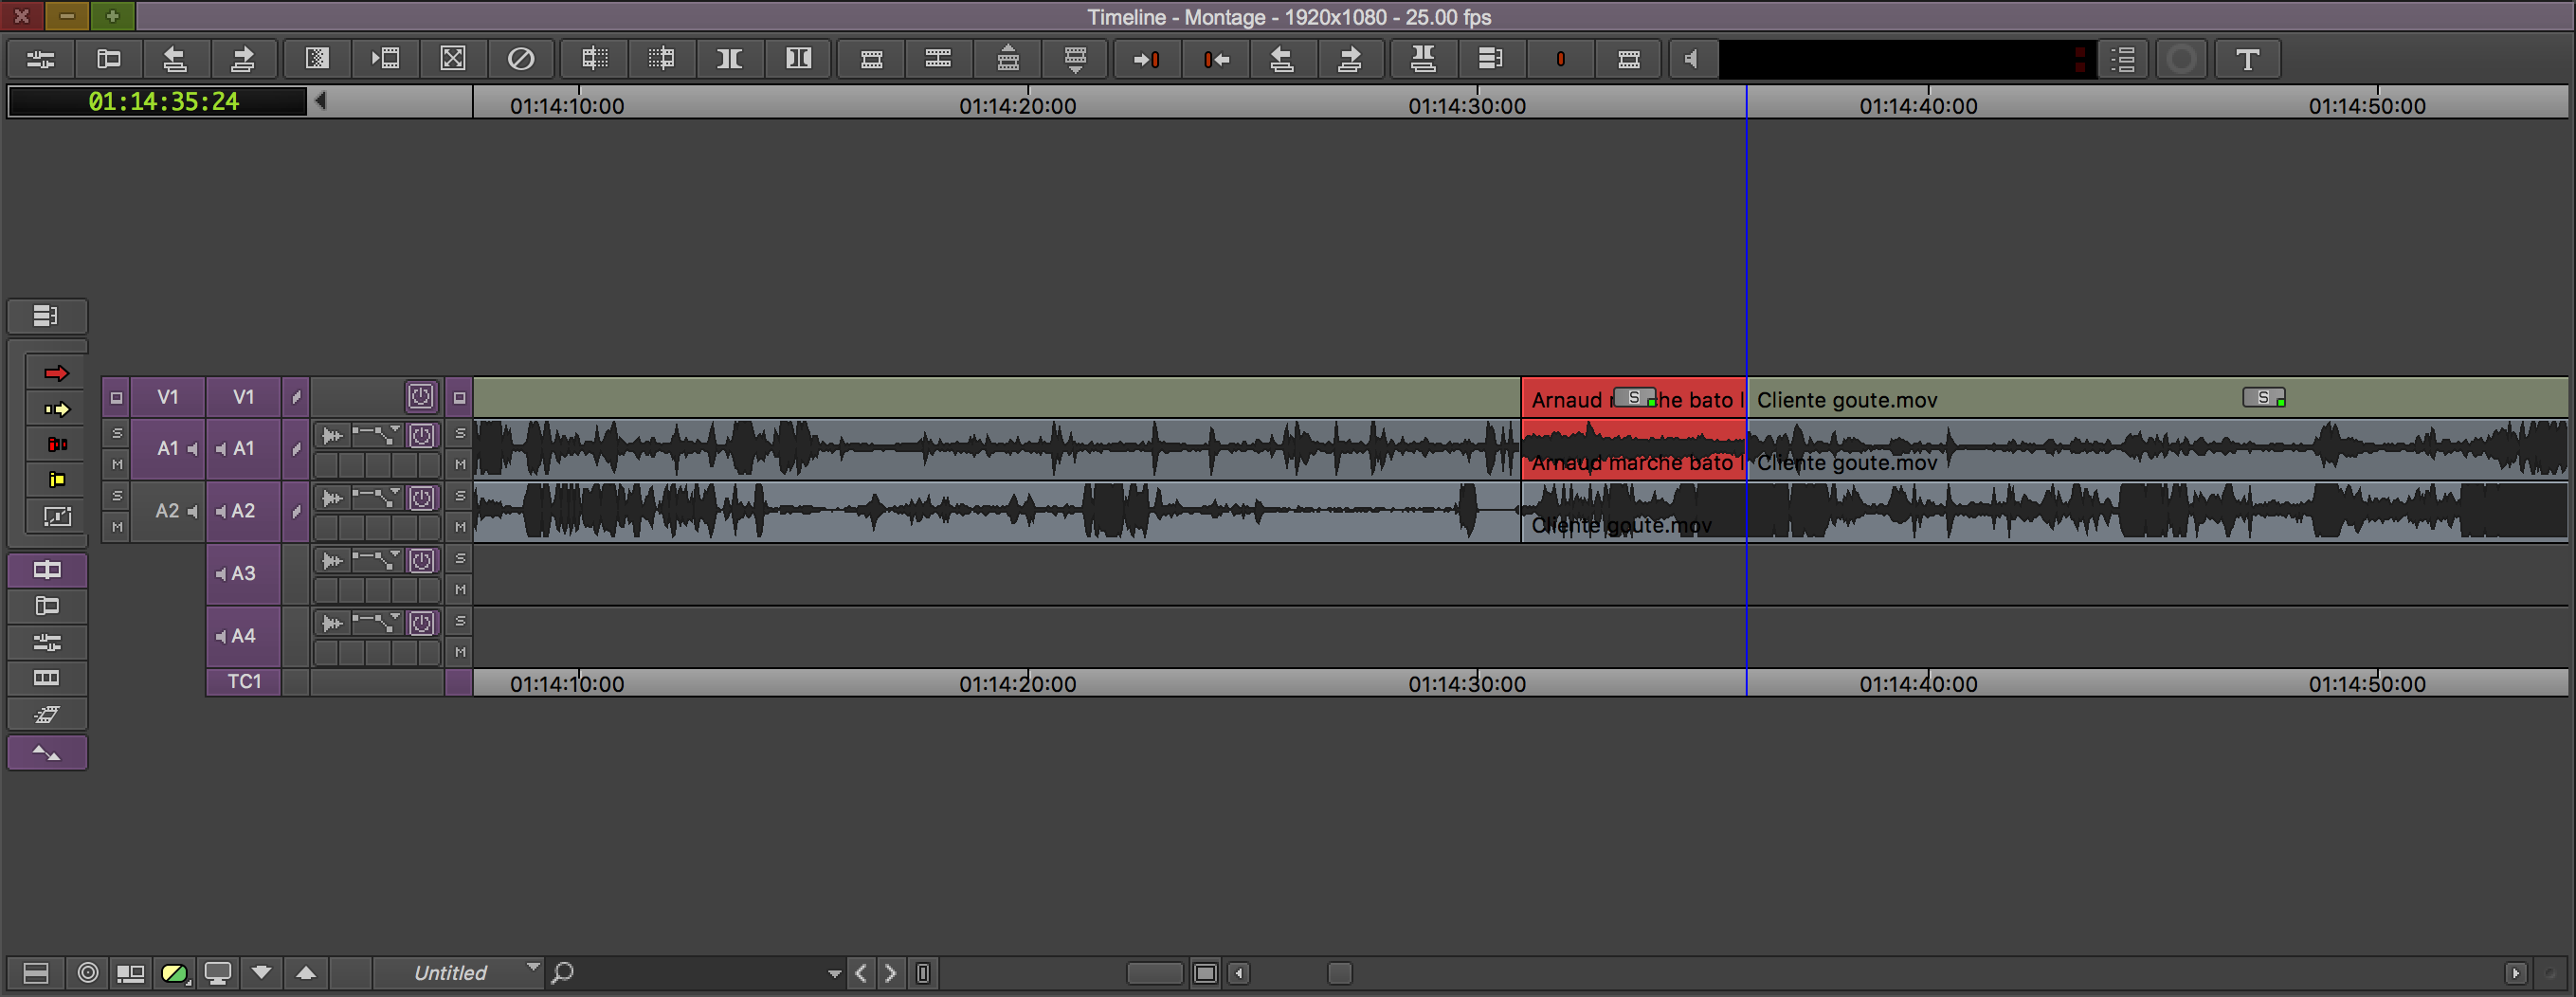Click the Mark Out button in toolbar

[x=1215, y=59]
